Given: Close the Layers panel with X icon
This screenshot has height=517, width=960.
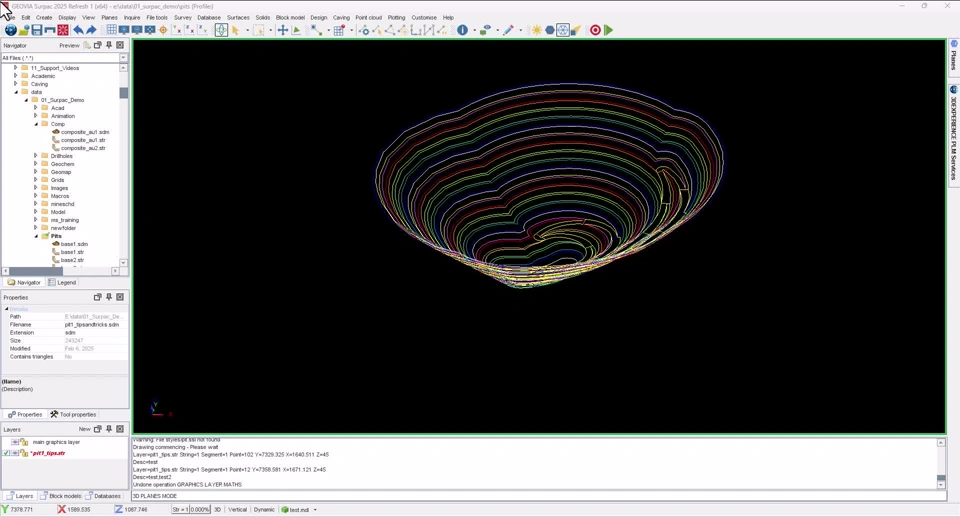Looking at the screenshot, I should pyautogui.click(x=120, y=429).
